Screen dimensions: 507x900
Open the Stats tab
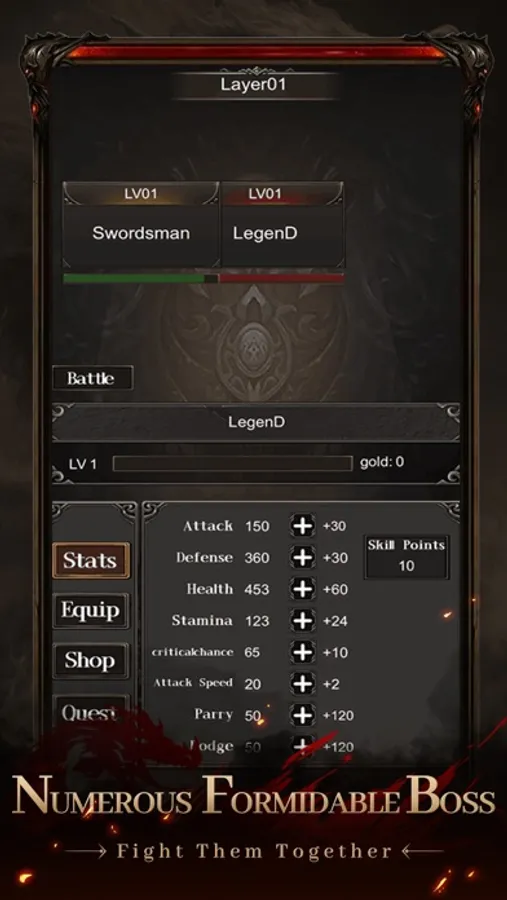tap(91, 560)
